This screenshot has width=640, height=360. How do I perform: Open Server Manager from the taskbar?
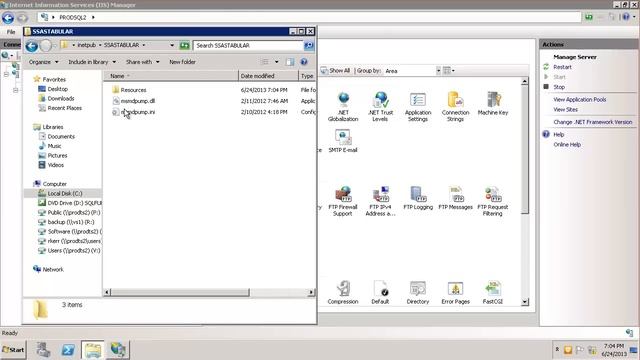click(x=43, y=350)
